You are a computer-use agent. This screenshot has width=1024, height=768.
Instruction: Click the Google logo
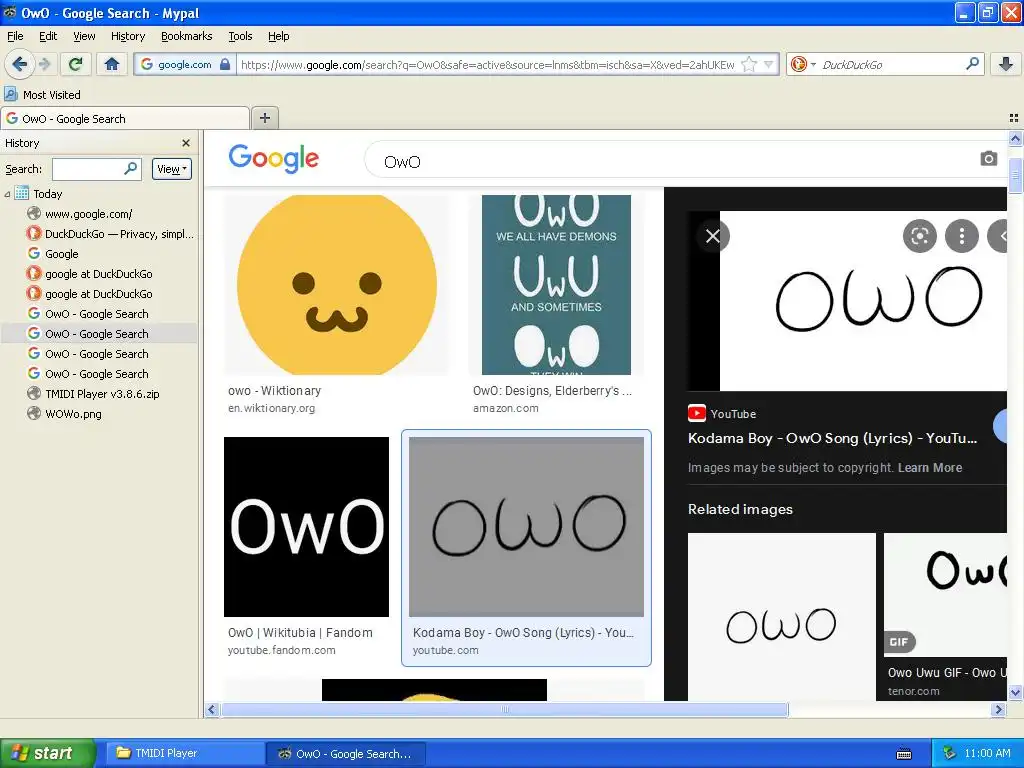point(274,158)
